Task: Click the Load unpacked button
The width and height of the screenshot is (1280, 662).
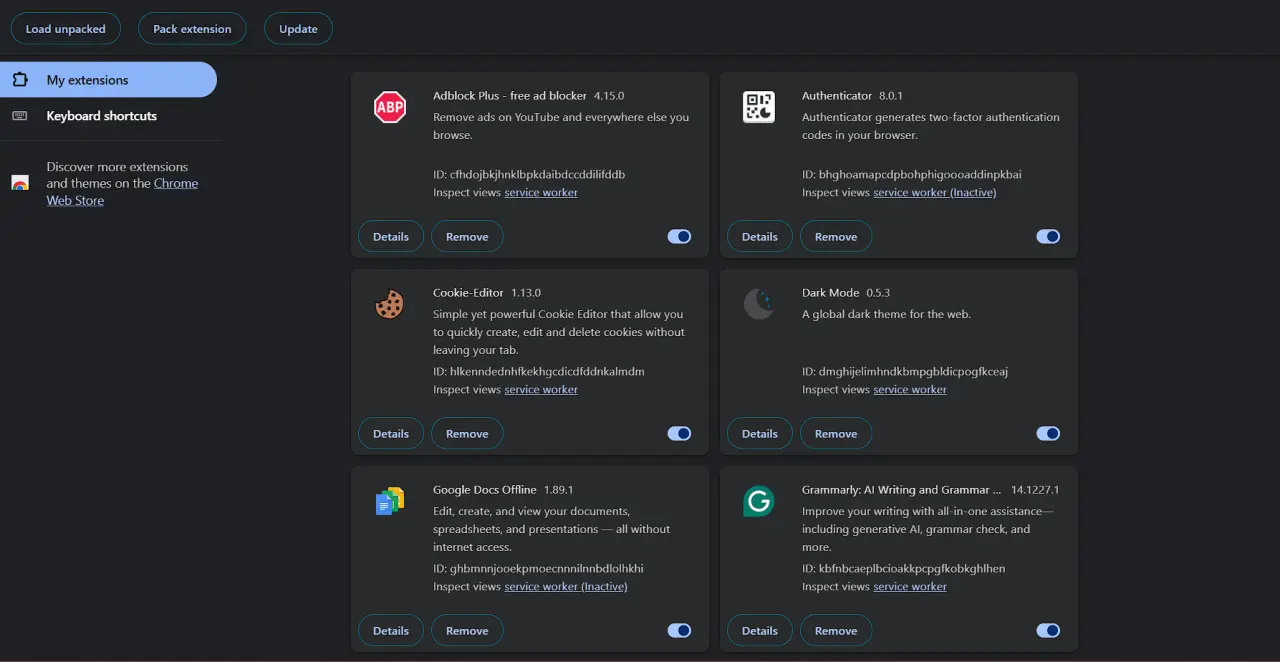Action: click(x=65, y=29)
